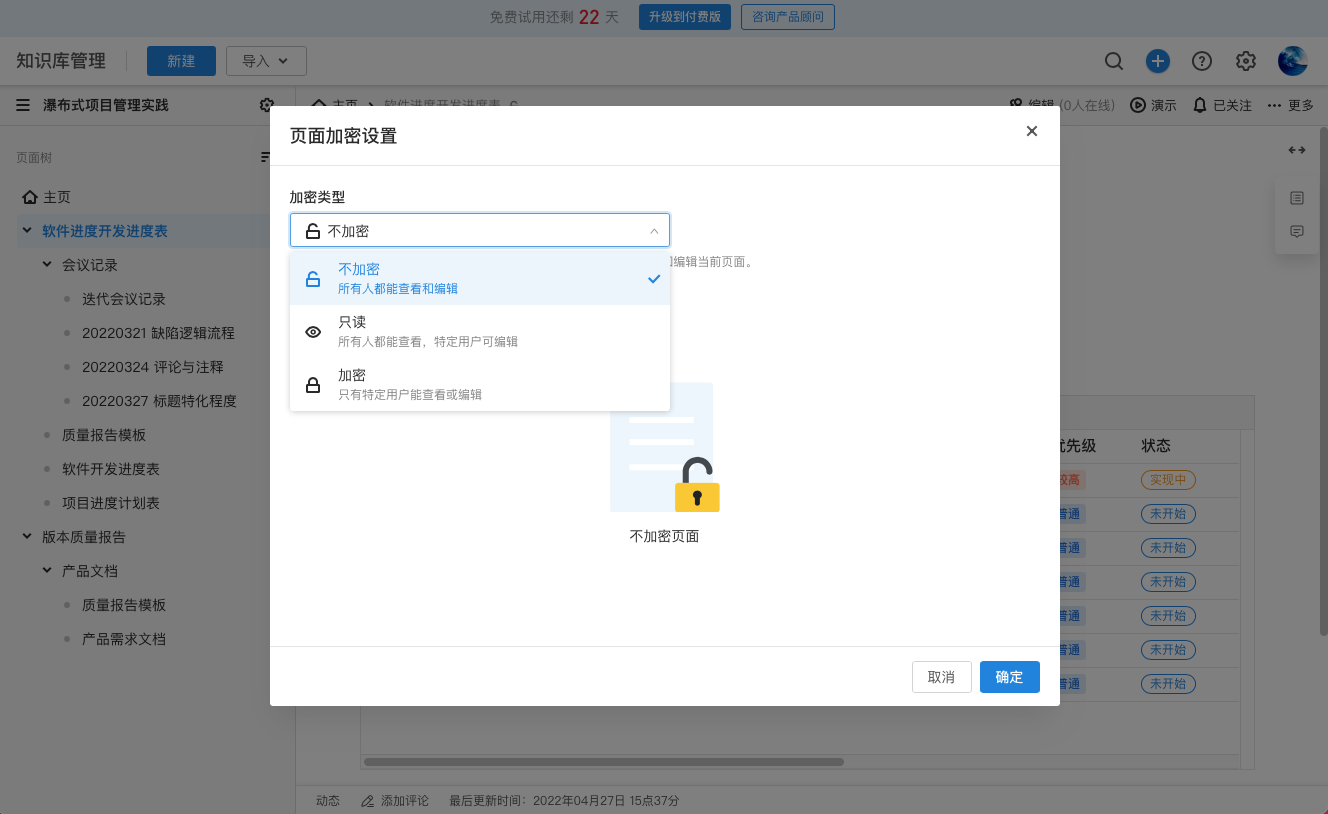Collapse the 软件进度开发进度表 tree node

click(x=27, y=231)
